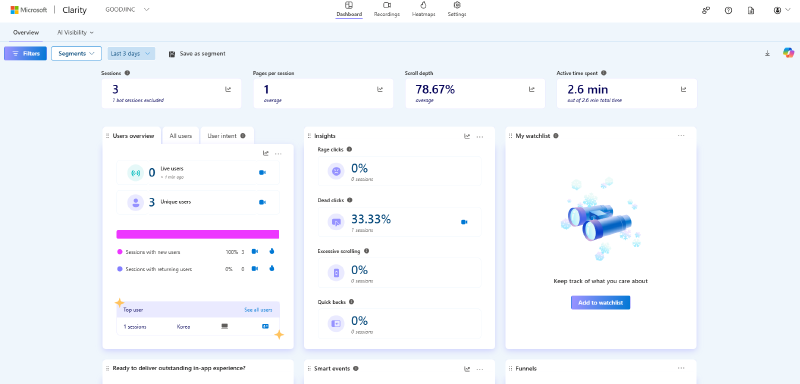Click the Scroll depth 78.67% value
Screen dimensions: 800x384
click(435, 89)
